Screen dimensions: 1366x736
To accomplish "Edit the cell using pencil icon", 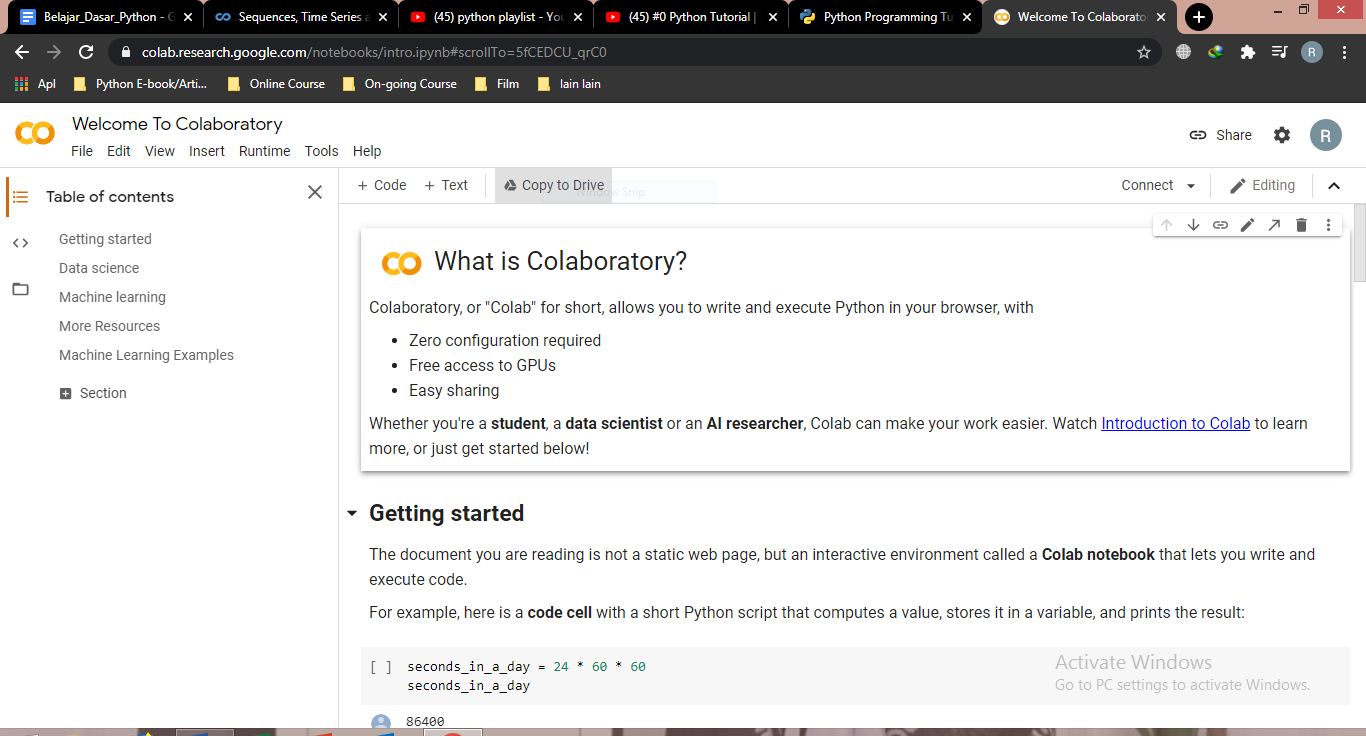I will [1247, 224].
